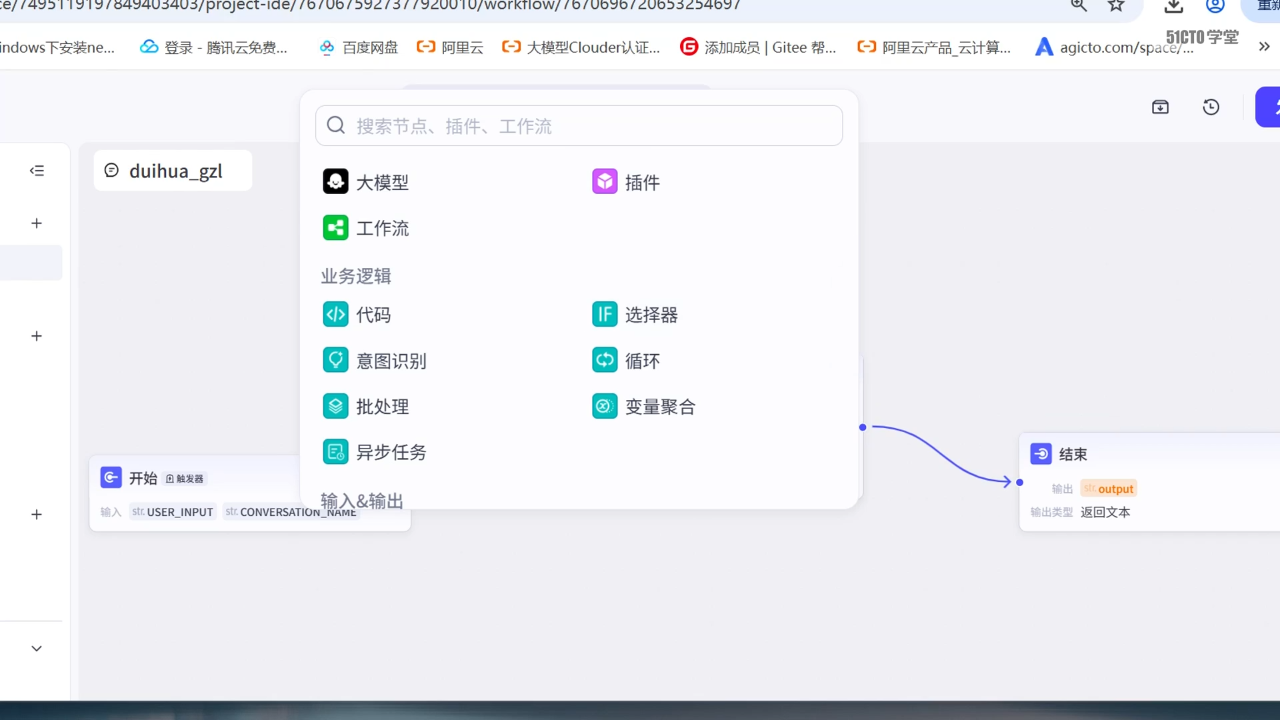Click the USER_INPUT variable tag
This screenshot has width=1280, height=720.
[x=172, y=512]
